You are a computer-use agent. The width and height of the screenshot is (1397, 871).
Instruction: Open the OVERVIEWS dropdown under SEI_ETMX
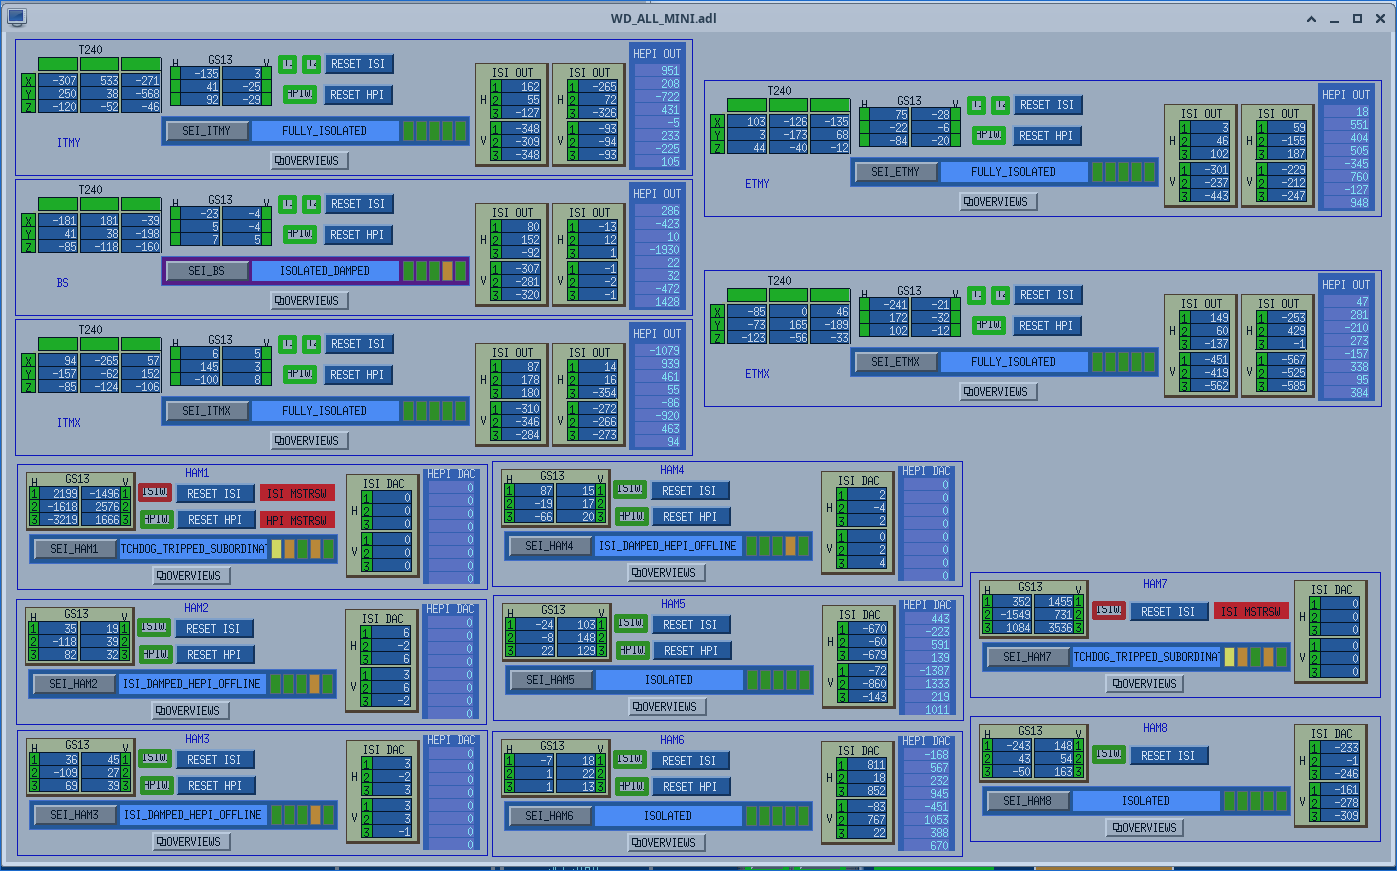pyautogui.click(x=998, y=391)
